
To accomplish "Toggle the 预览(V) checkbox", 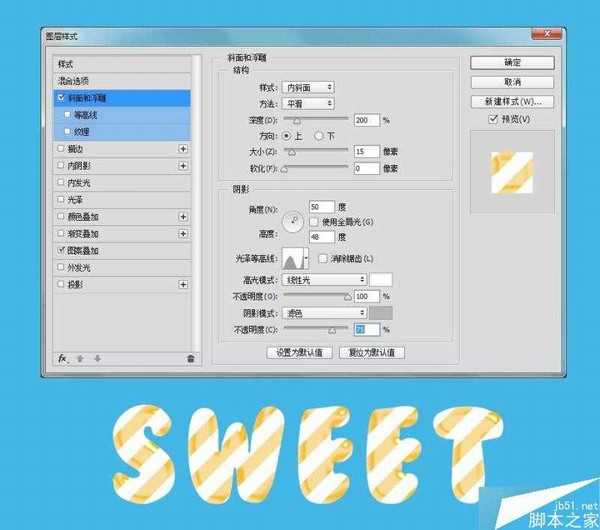I will tap(493, 119).
